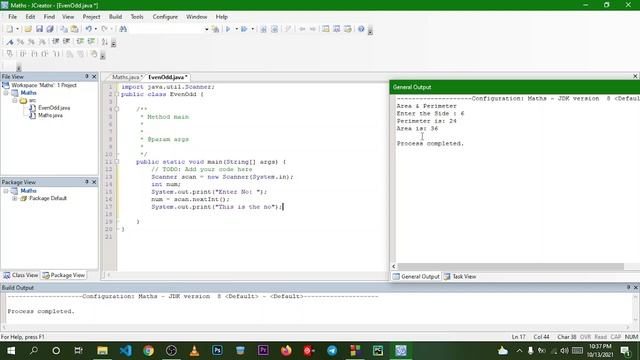Image resolution: width=640 pixels, height=360 pixels.
Task: Pin the Build Output panel
Action: 628,288
